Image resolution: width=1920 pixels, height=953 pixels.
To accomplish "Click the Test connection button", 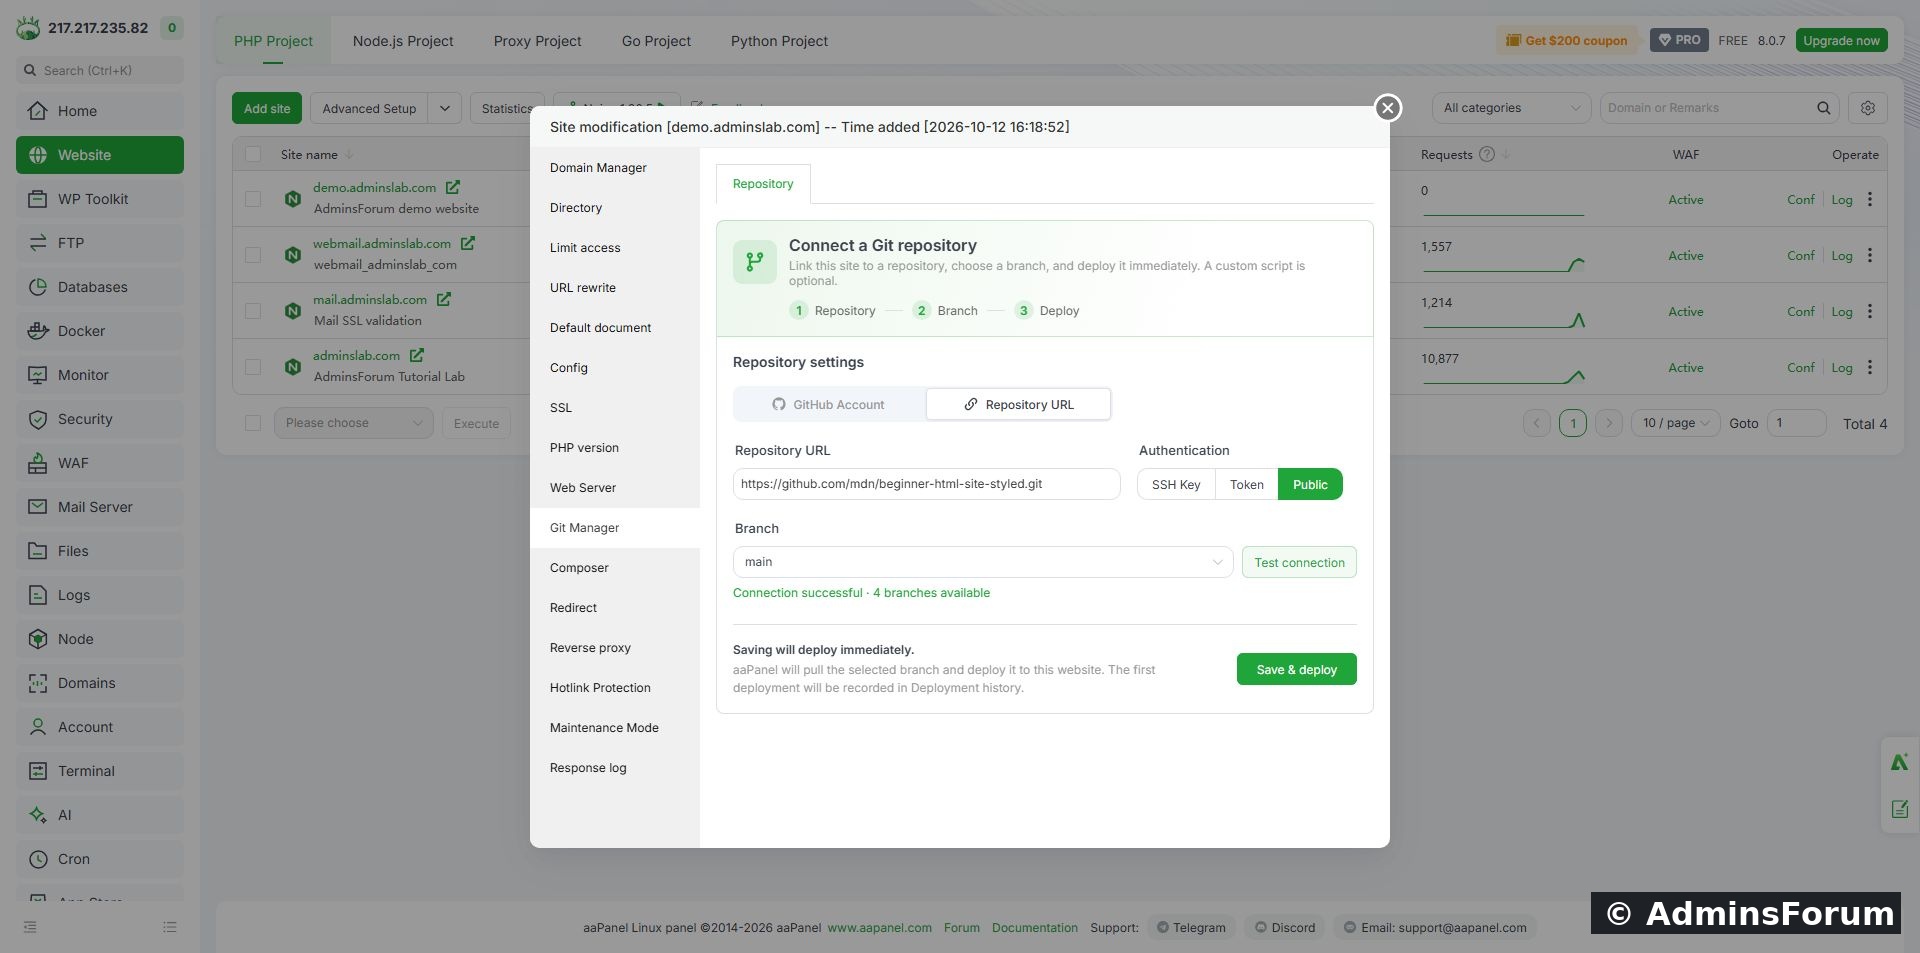I will click(1299, 562).
